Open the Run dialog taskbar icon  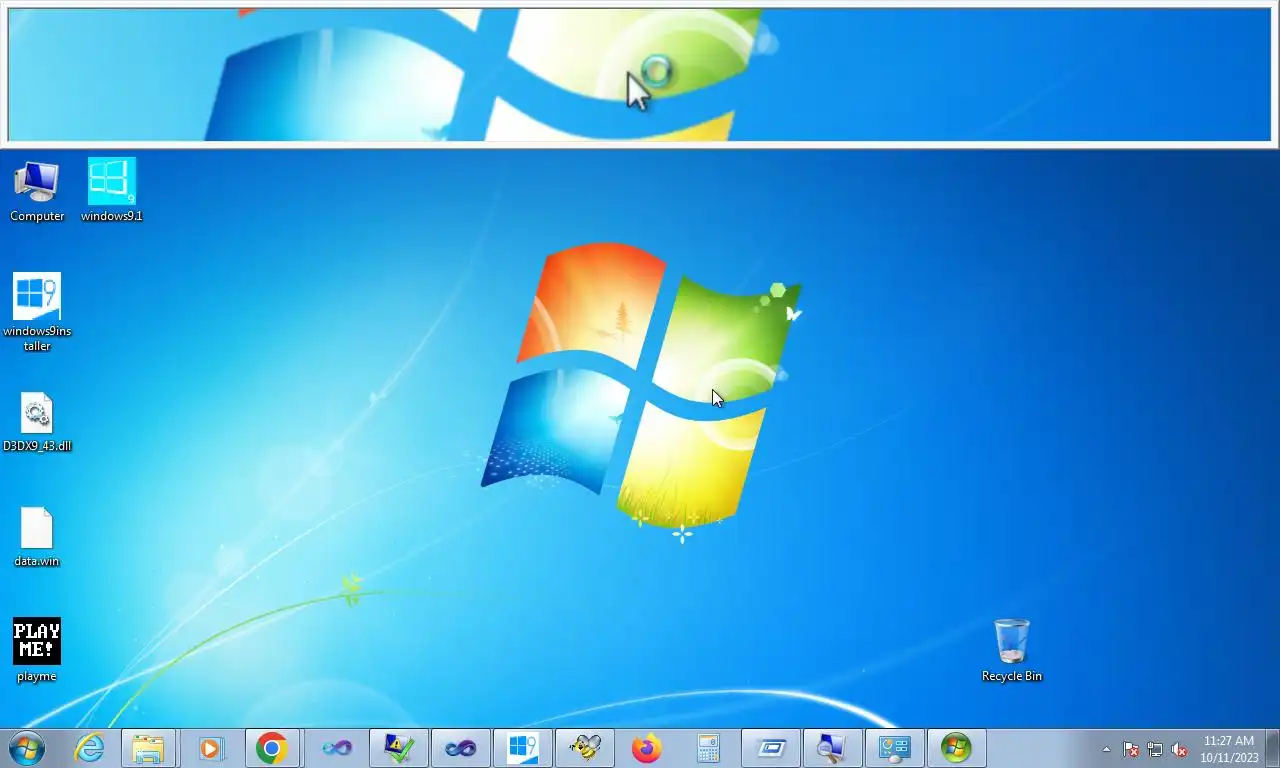click(770, 748)
